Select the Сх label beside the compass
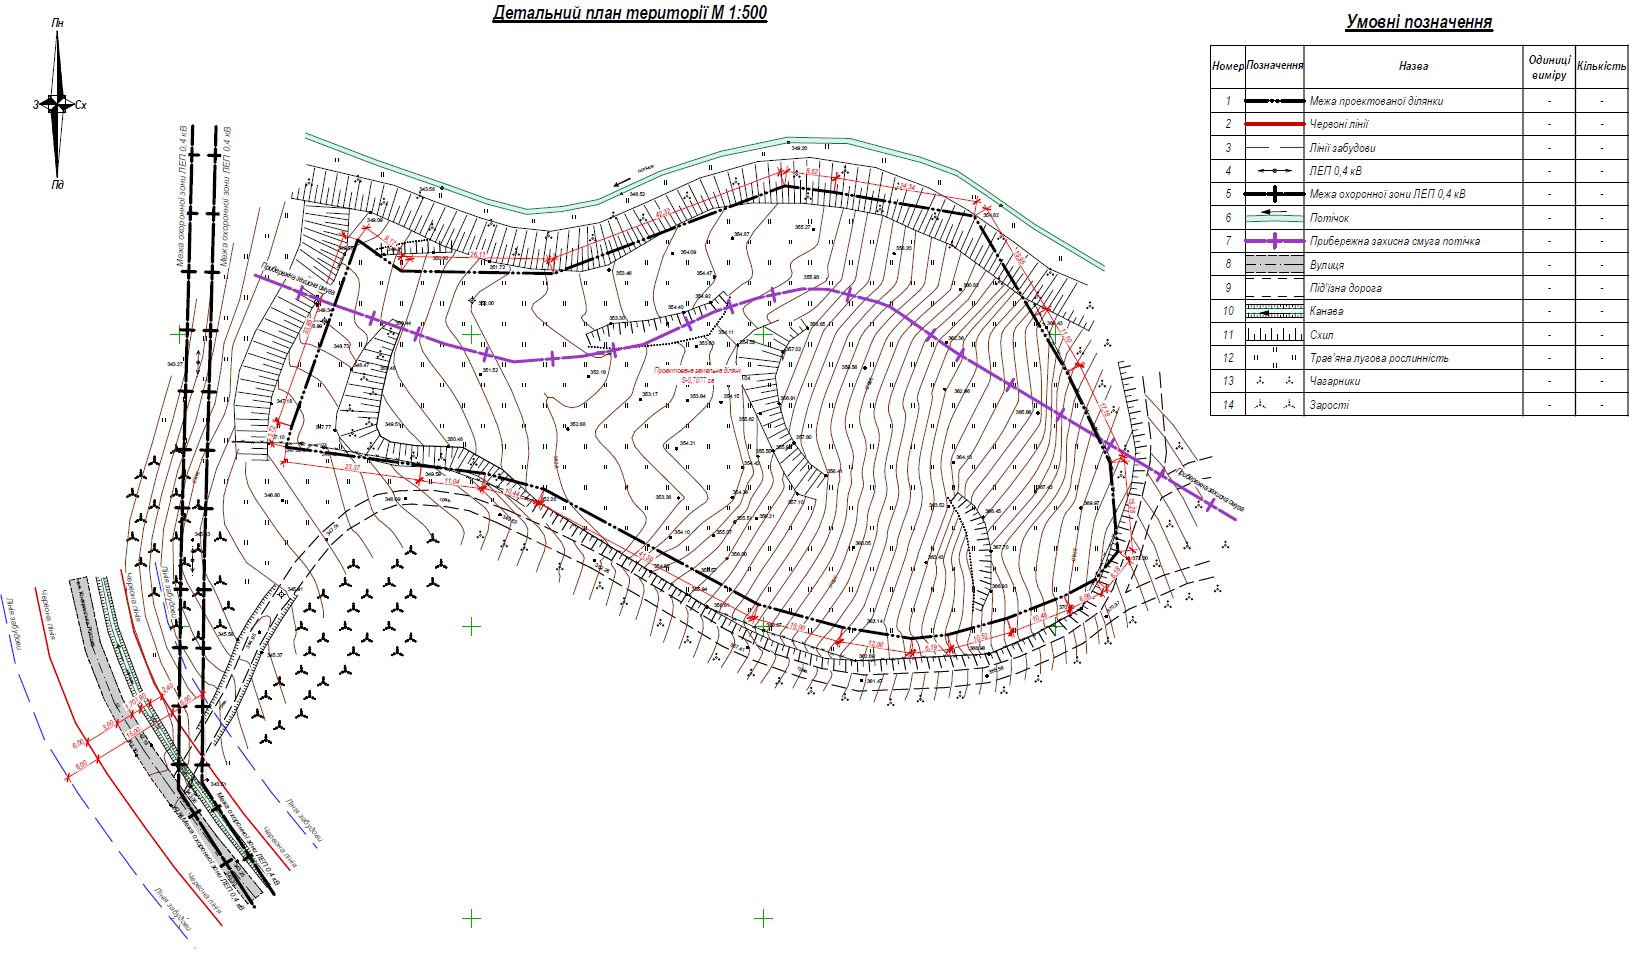The image size is (1632, 956). [x=80, y=105]
